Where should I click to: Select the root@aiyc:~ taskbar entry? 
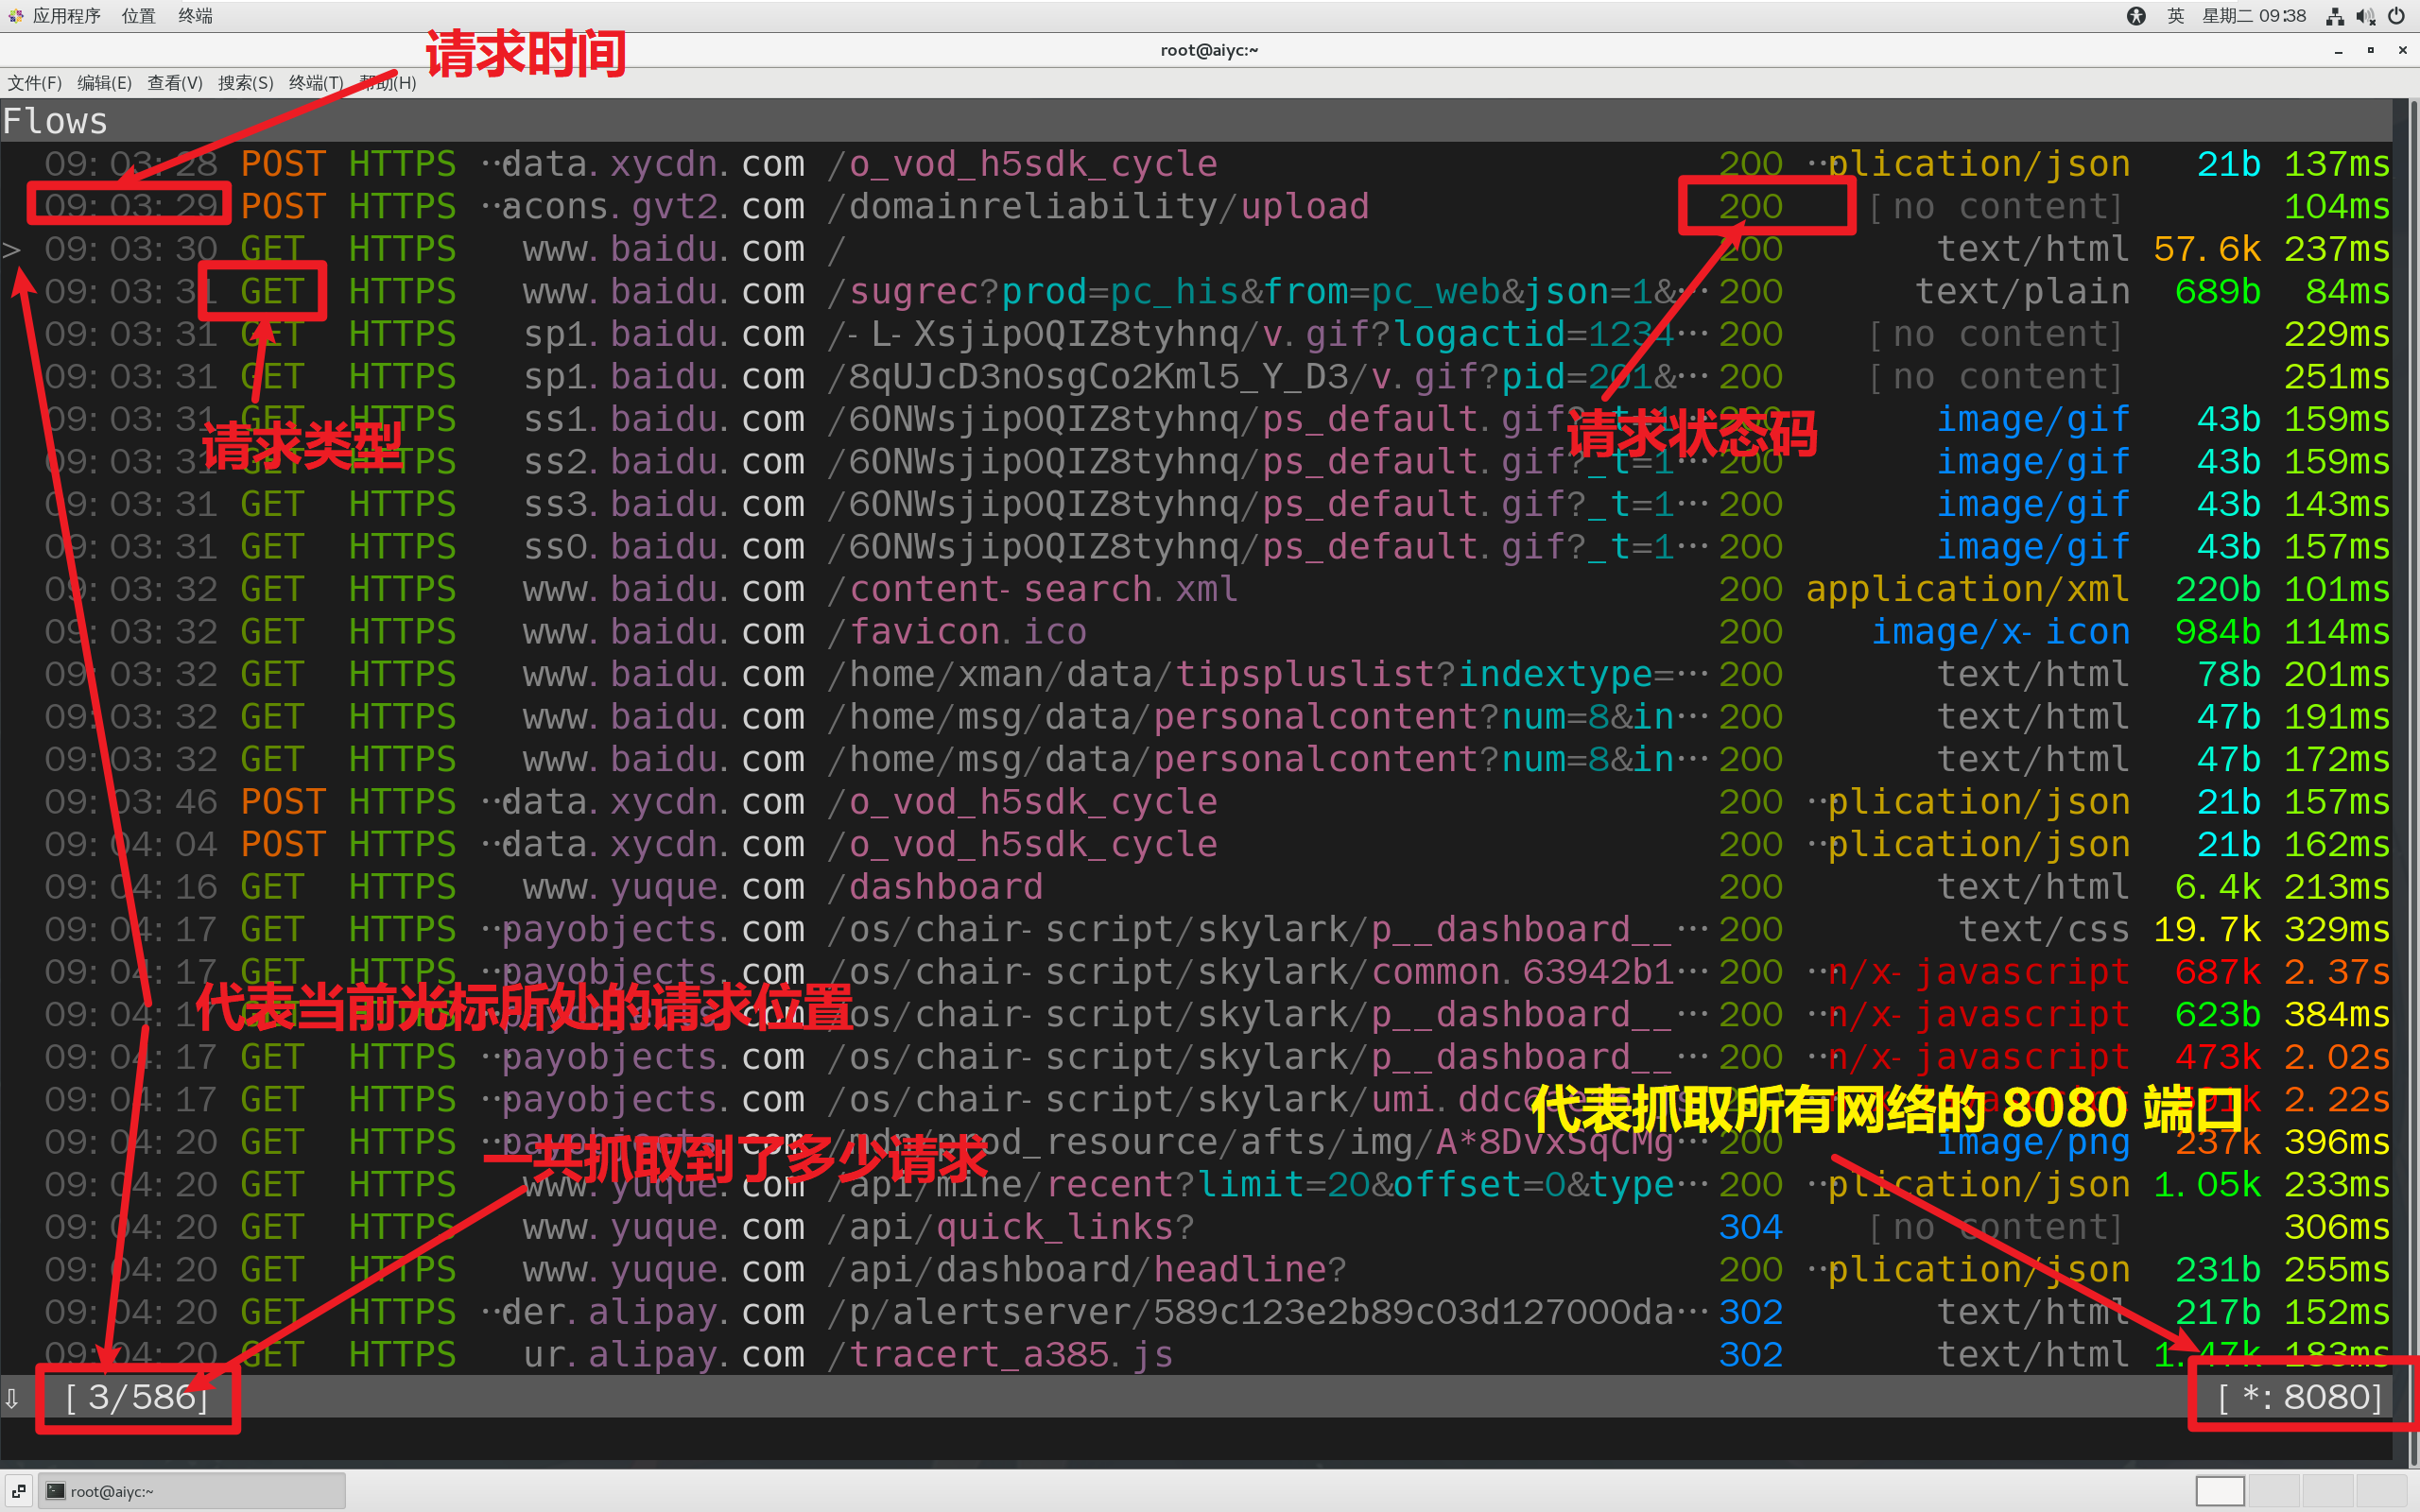(x=192, y=1491)
